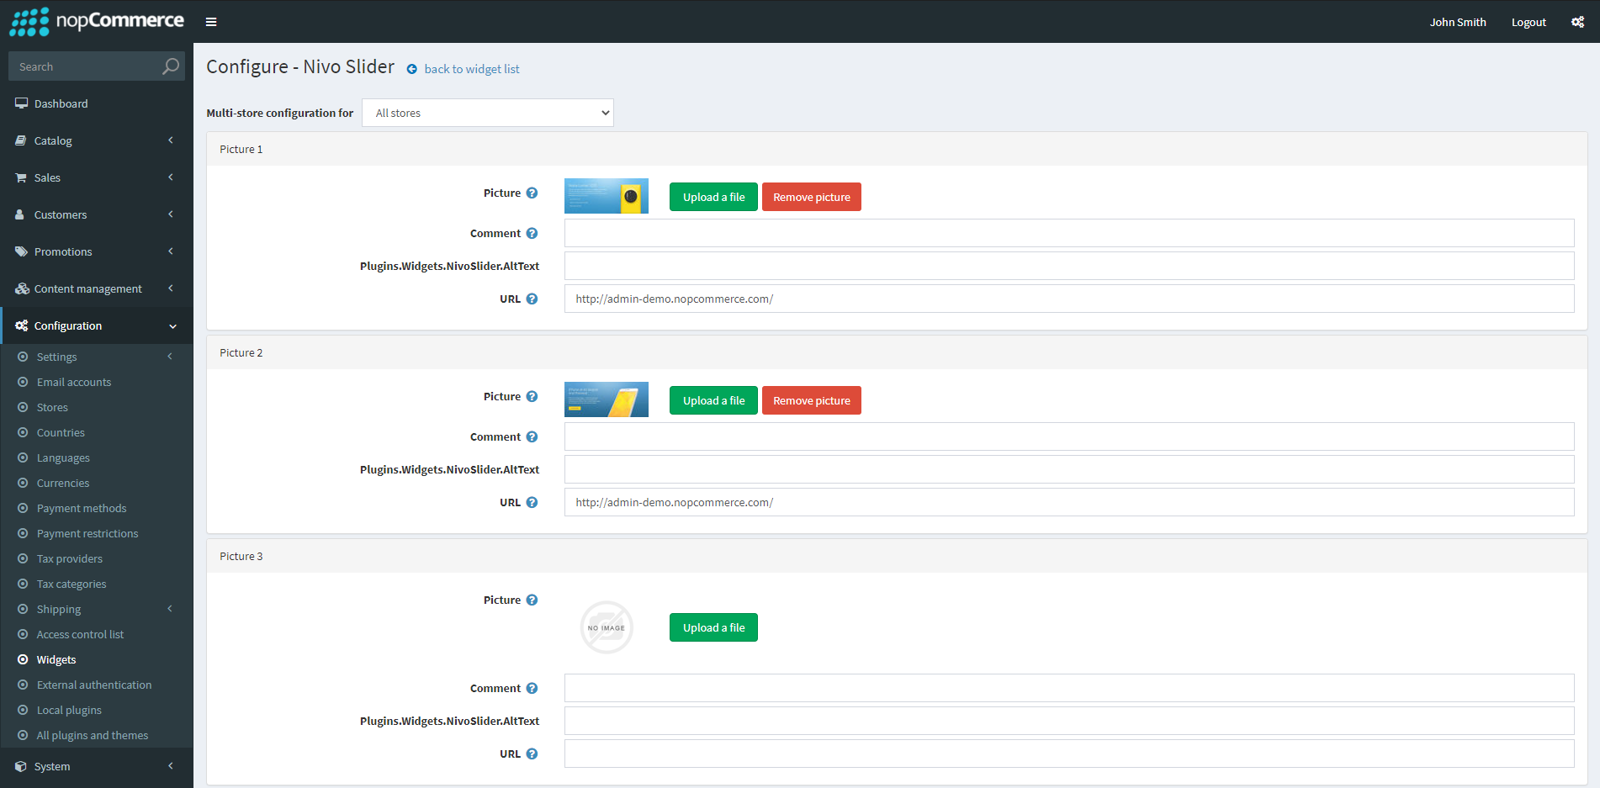Viewport: 1600px width, 788px height.
Task: Expand the System menu chevron
Action: (x=171, y=767)
